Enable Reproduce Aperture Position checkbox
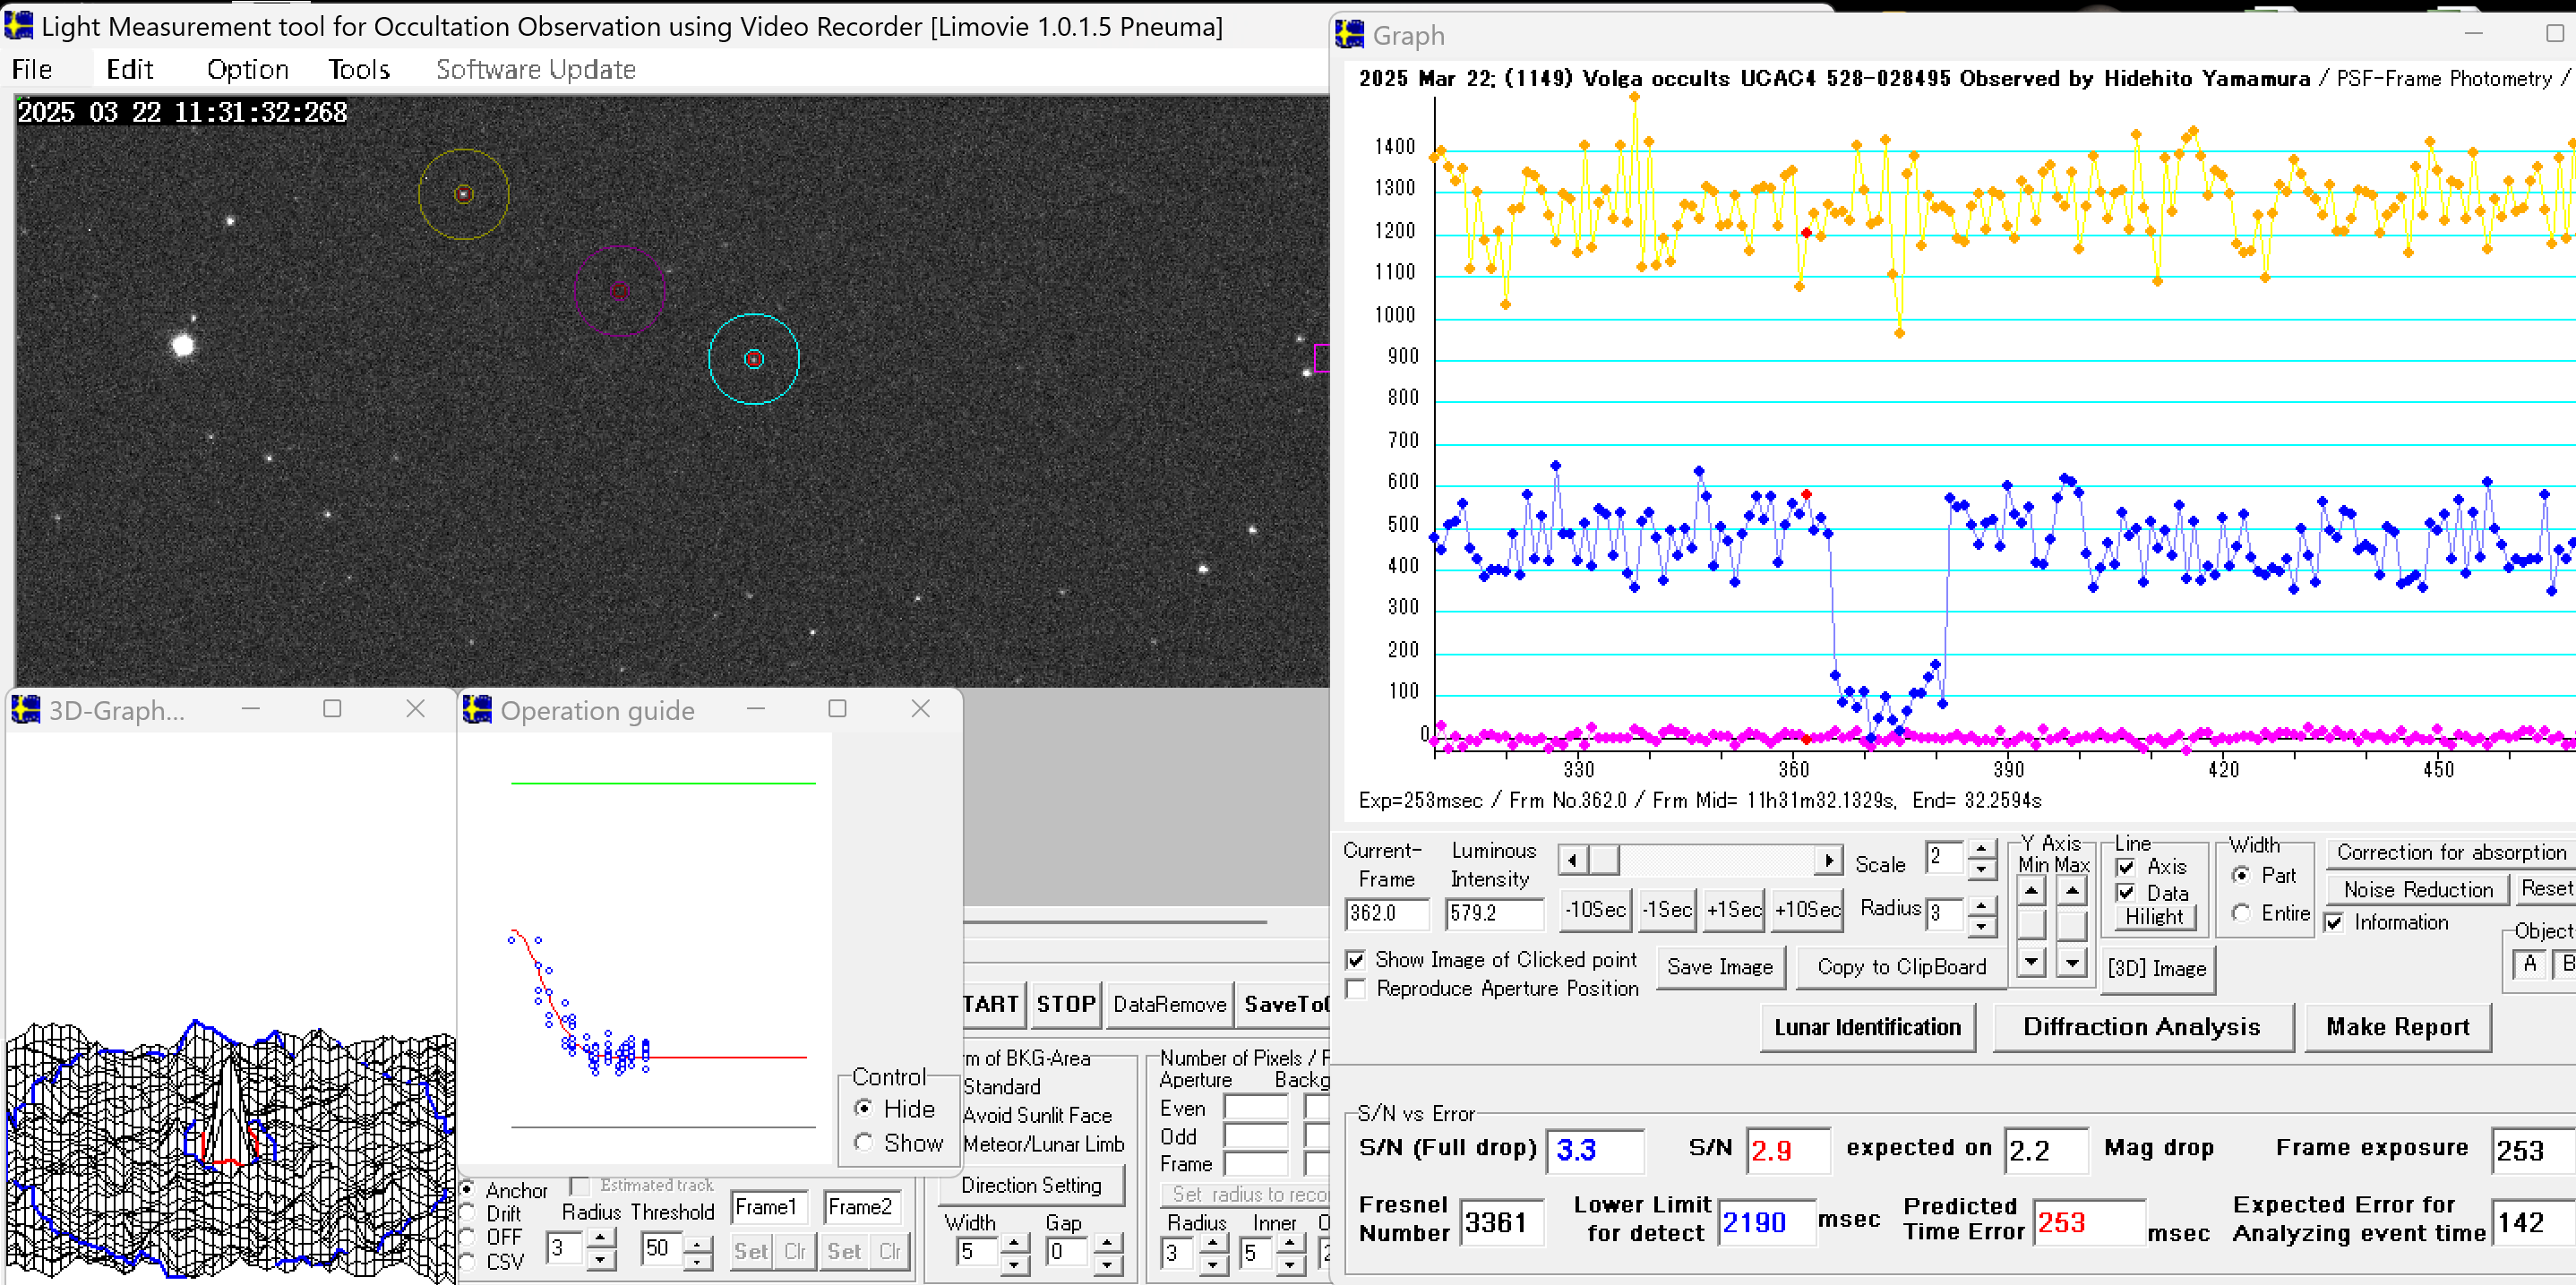The image size is (2576, 1285). click(1356, 989)
